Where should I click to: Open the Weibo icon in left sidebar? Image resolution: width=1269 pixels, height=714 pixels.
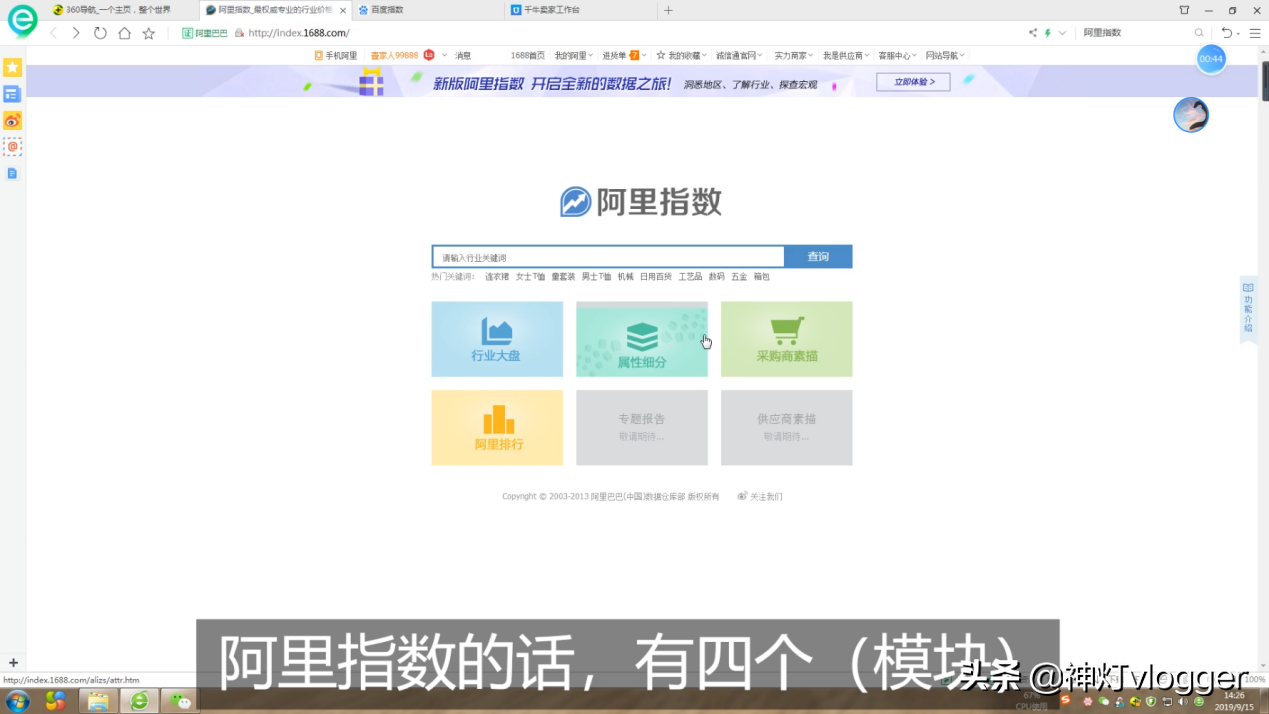pyautogui.click(x=12, y=121)
